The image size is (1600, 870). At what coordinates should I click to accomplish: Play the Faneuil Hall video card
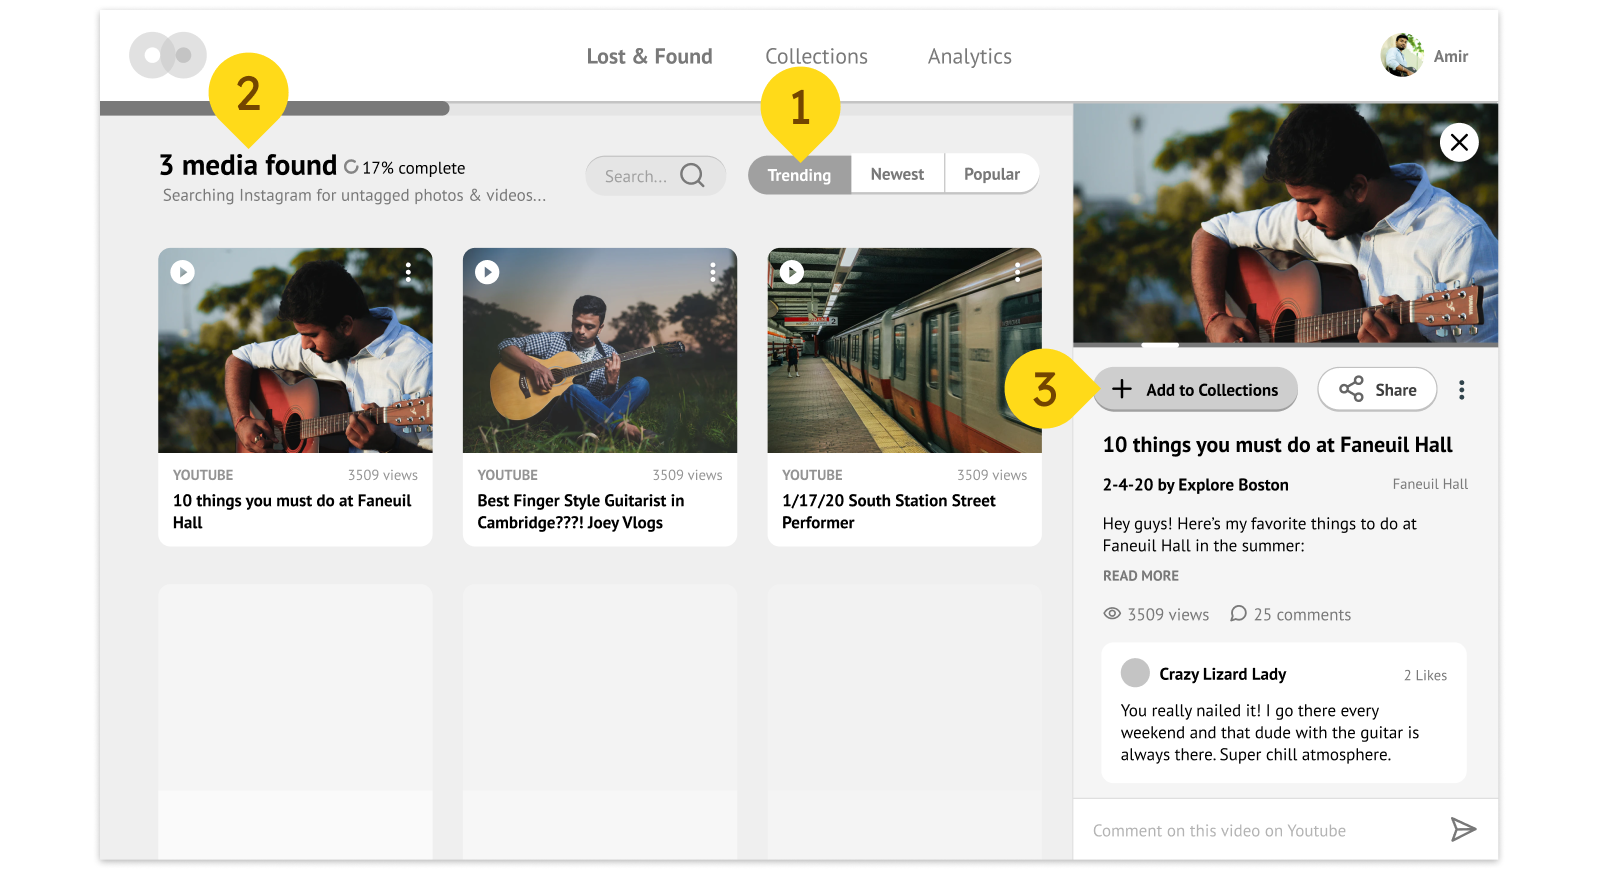(182, 272)
